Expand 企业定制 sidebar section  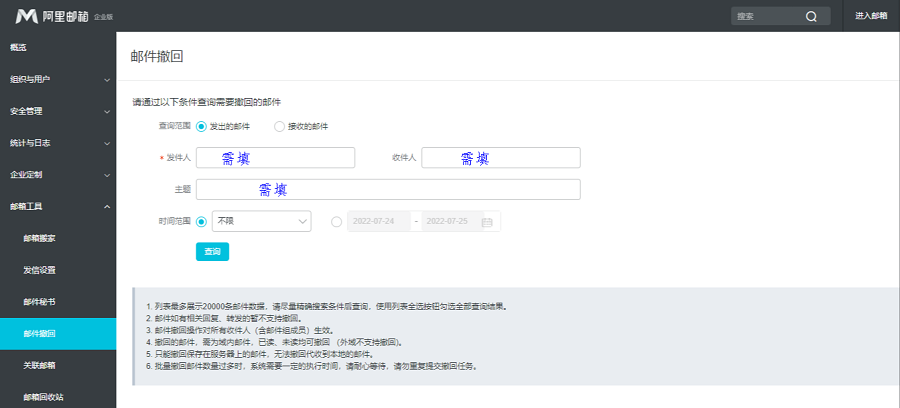pyautogui.click(x=58, y=175)
